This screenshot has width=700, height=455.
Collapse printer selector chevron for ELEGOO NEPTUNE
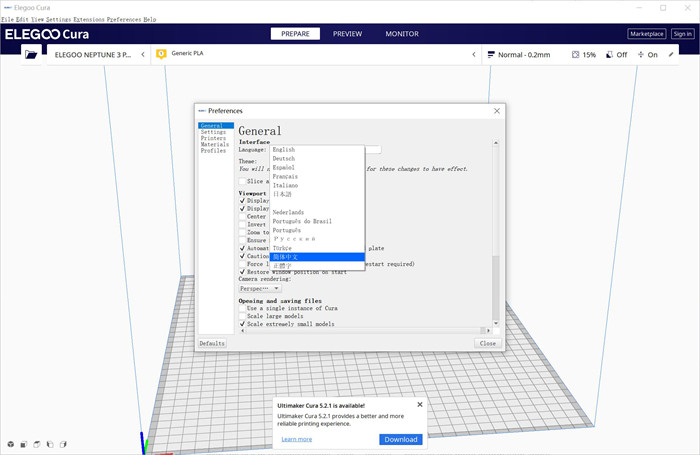tap(143, 54)
